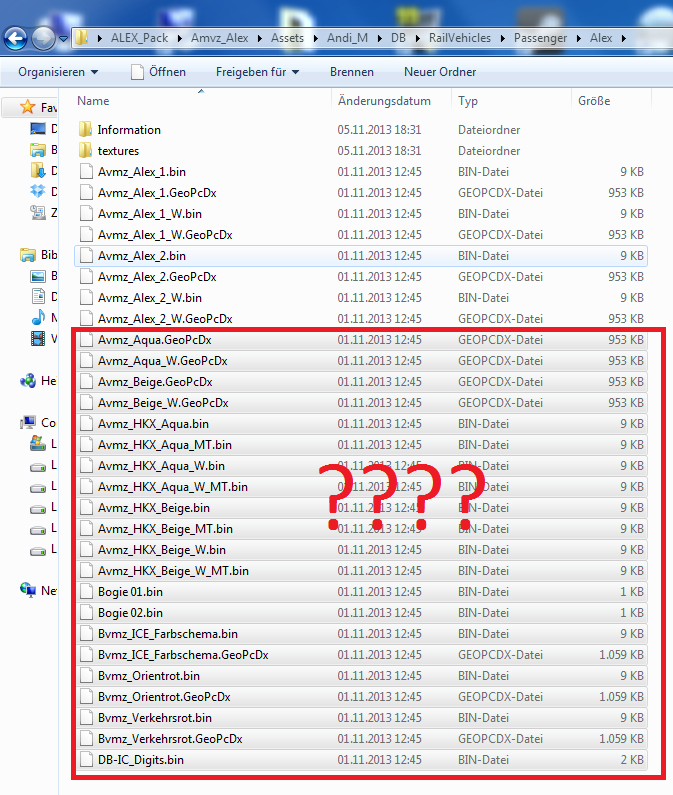Select the Information folder icon

coord(86,129)
